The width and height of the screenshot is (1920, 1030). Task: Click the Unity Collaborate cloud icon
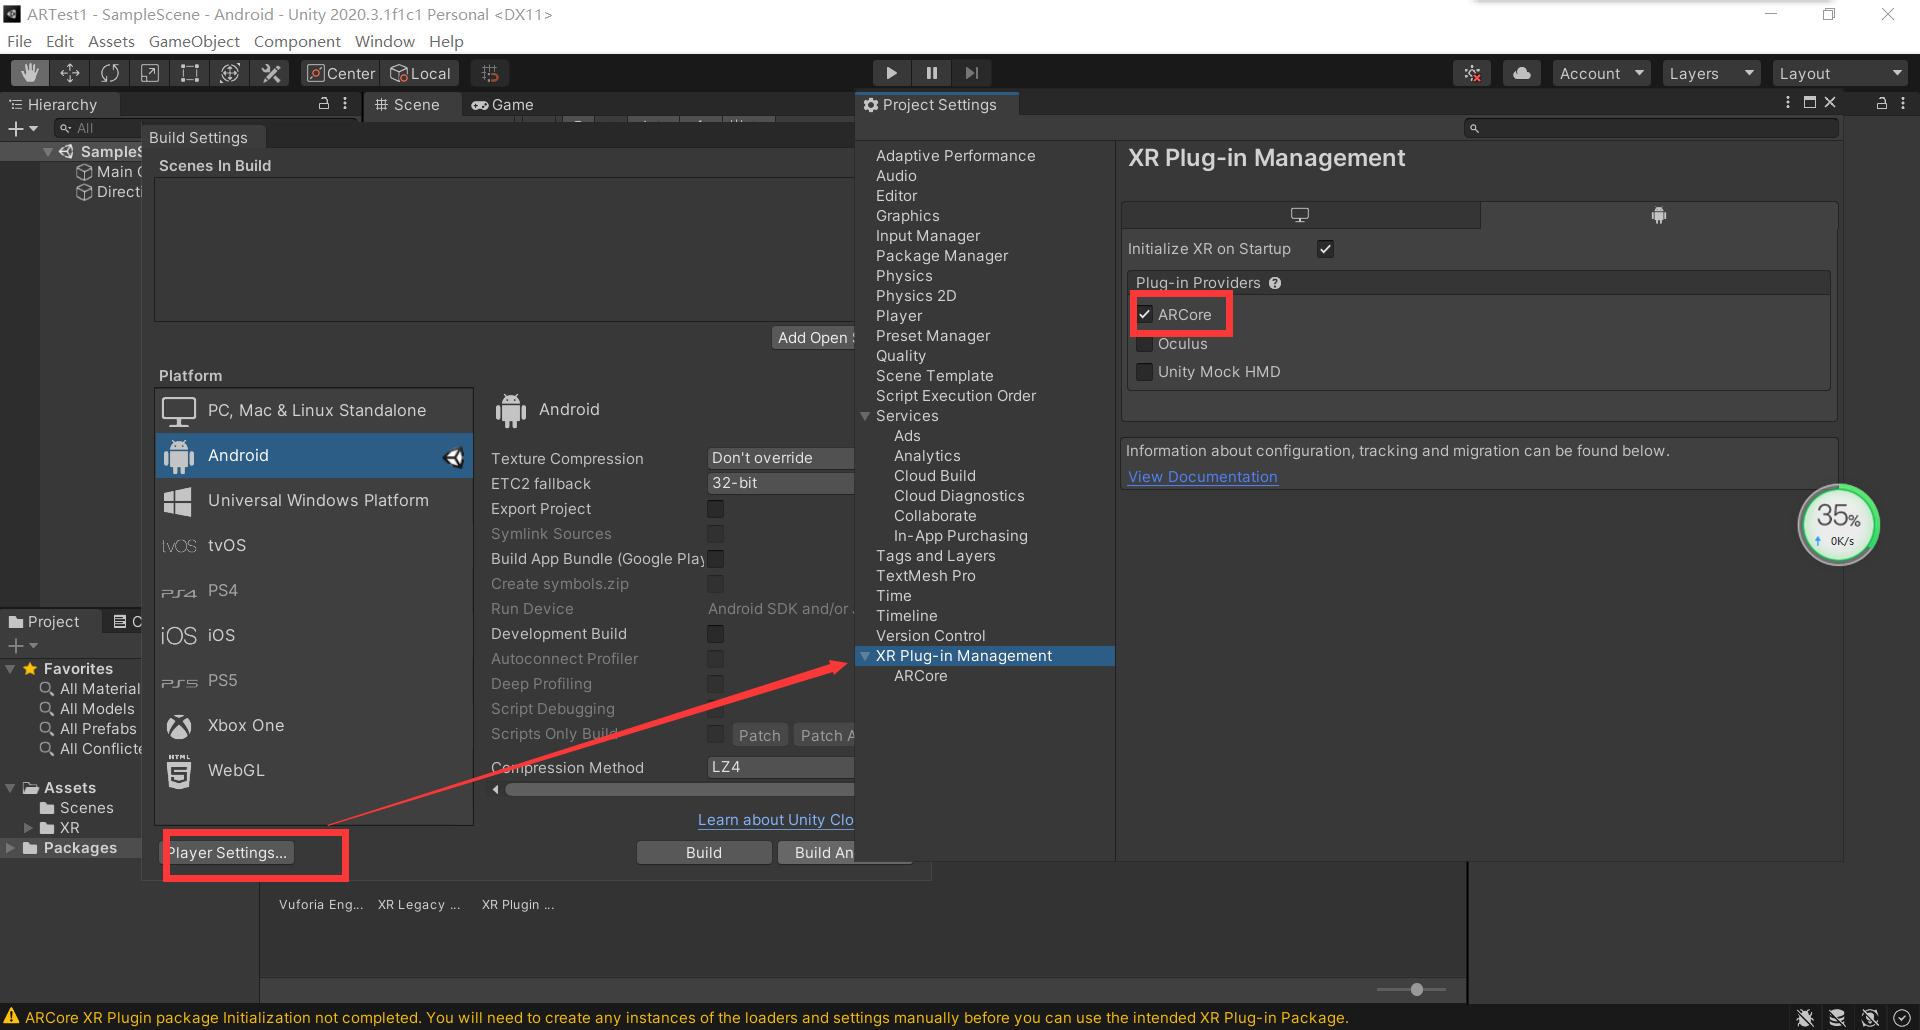tap(1521, 72)
